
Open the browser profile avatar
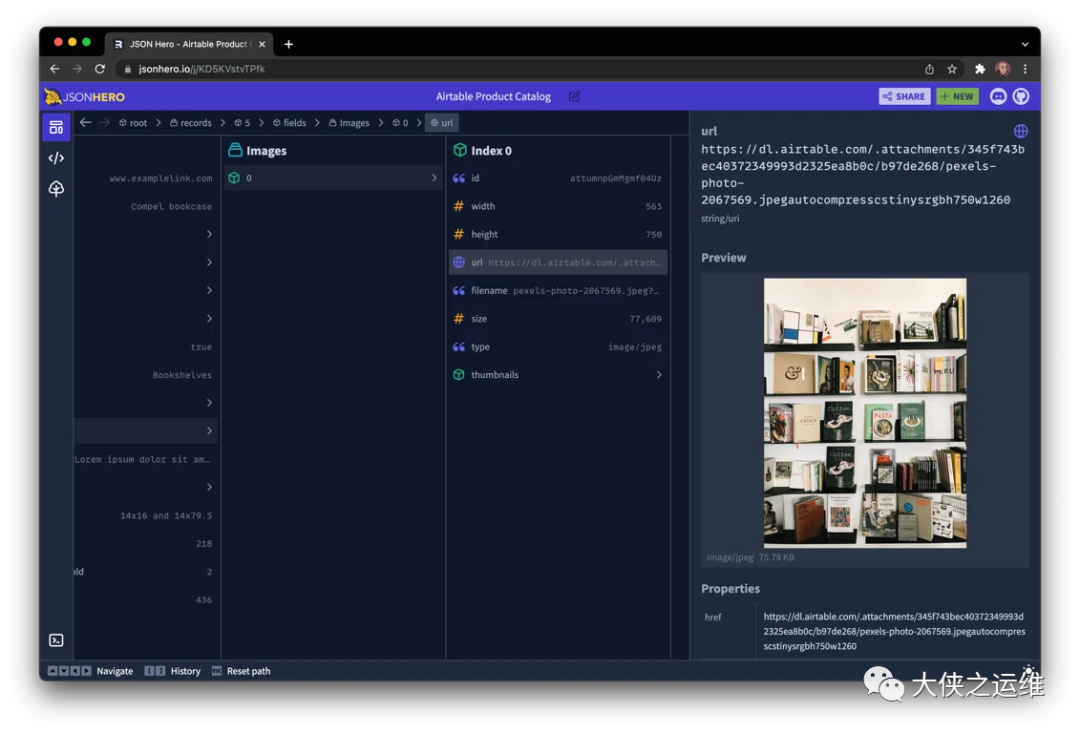(x=1003, y=69)
